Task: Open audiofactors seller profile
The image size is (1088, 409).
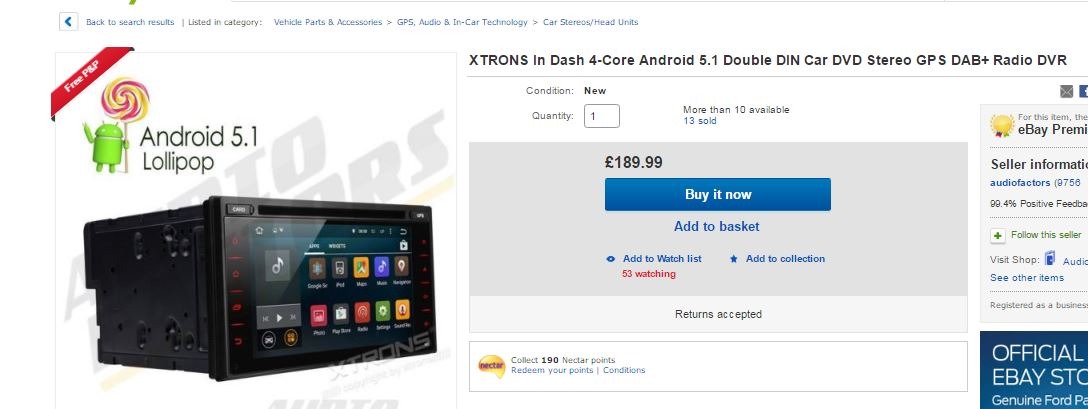Action: click(x=1019, y=183)
